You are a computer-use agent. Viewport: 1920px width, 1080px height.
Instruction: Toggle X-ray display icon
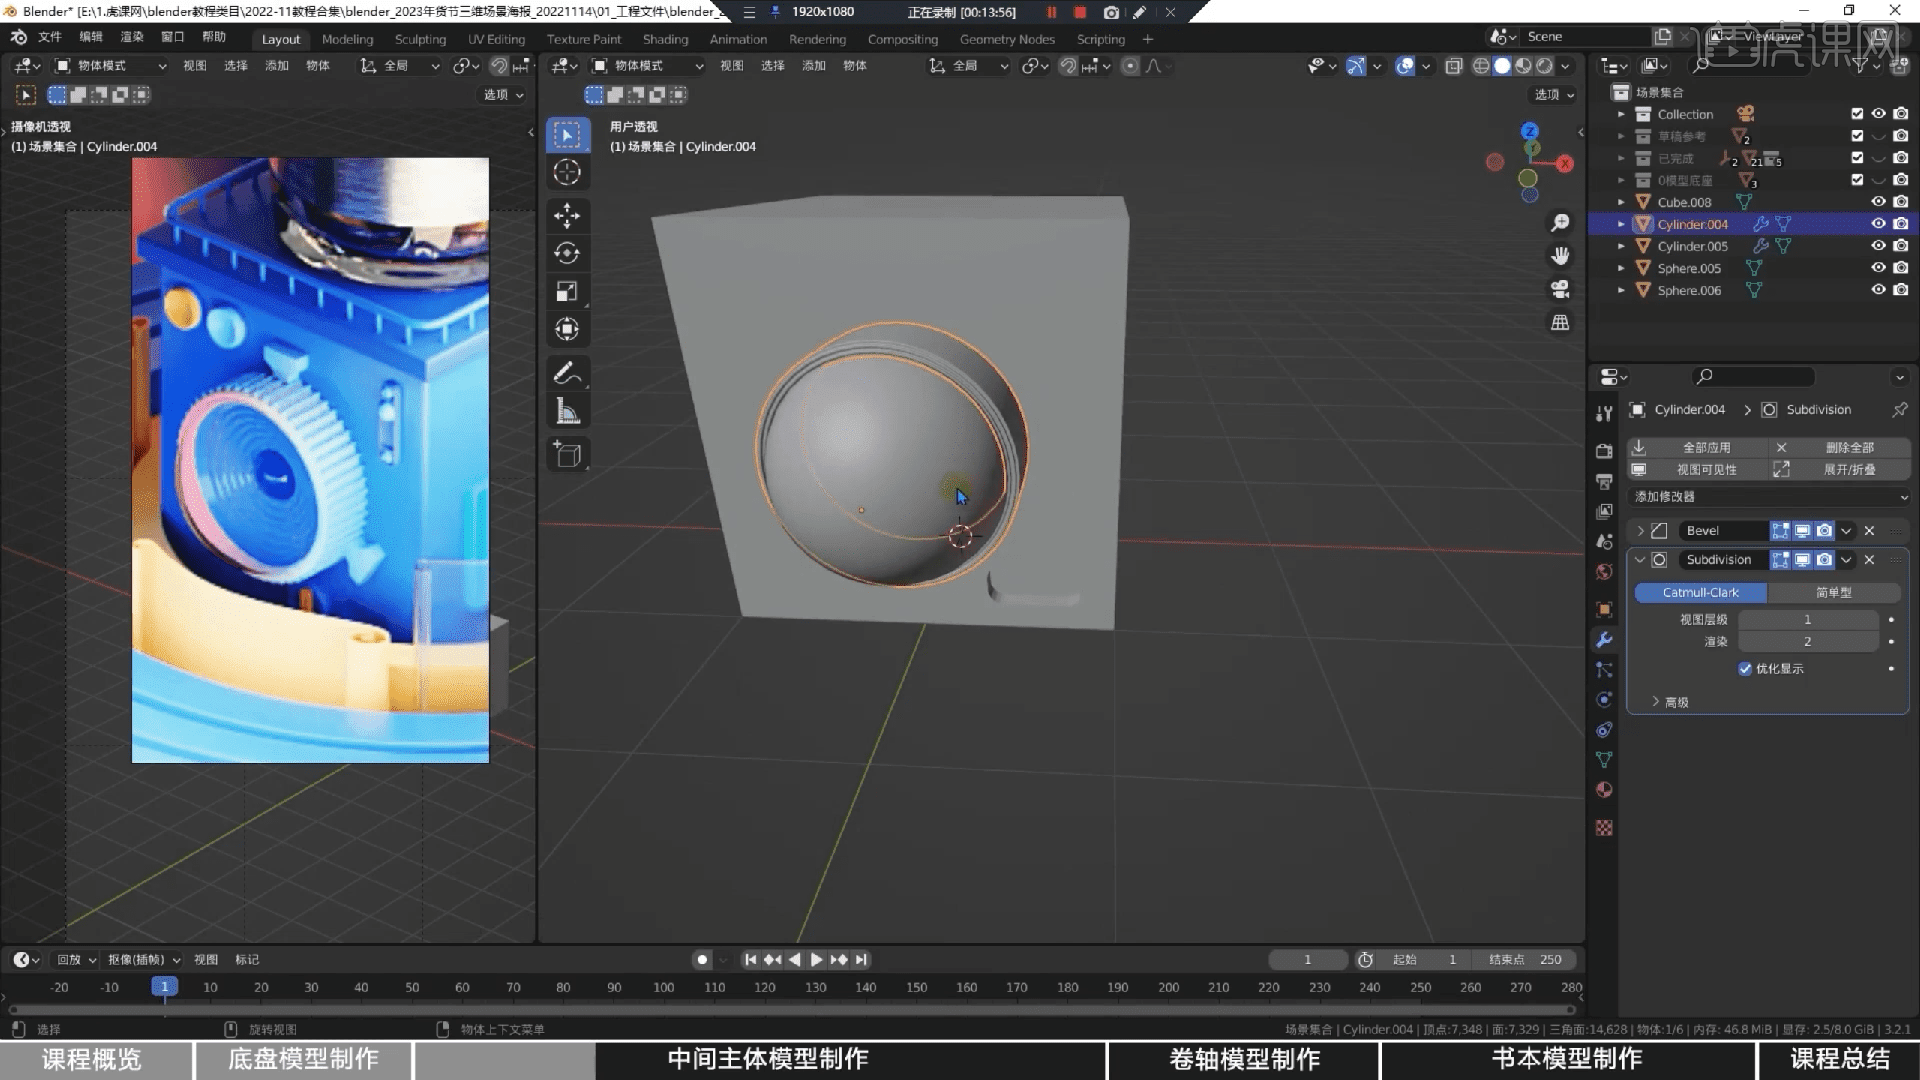tap(1453, 66)
